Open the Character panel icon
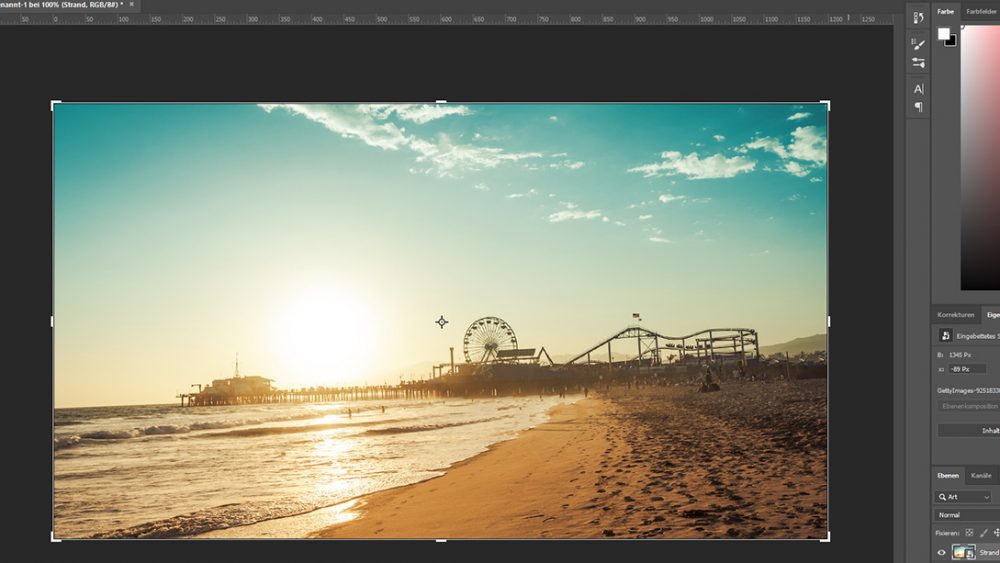This screenshot has height=563, width=1000. click(918, 89)
